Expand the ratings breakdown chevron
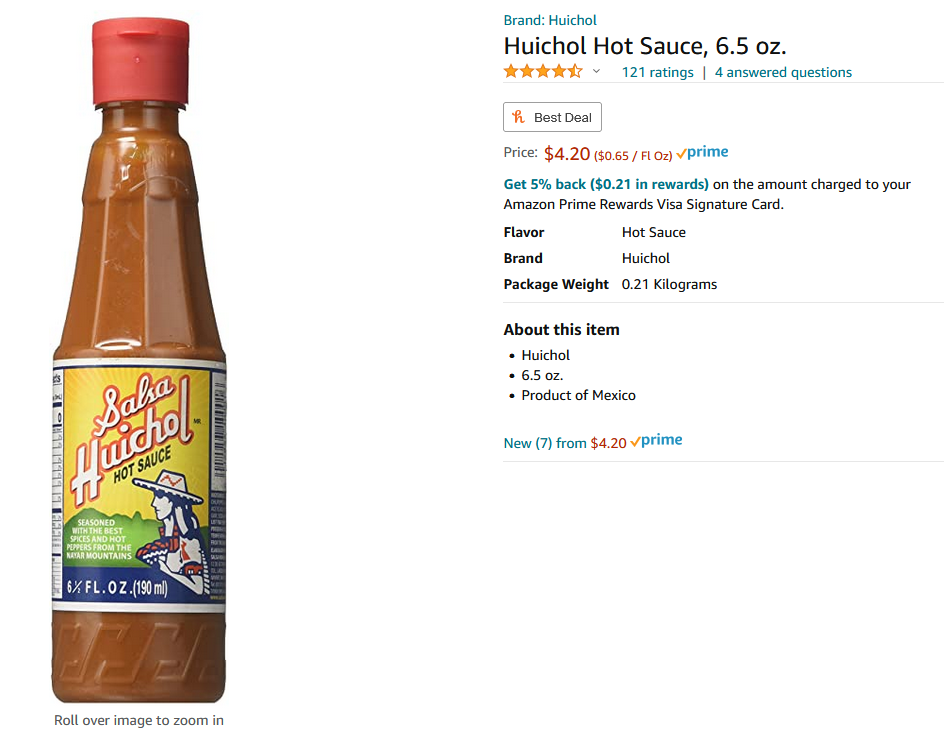The image size is (948, 748). click(596, 71)
